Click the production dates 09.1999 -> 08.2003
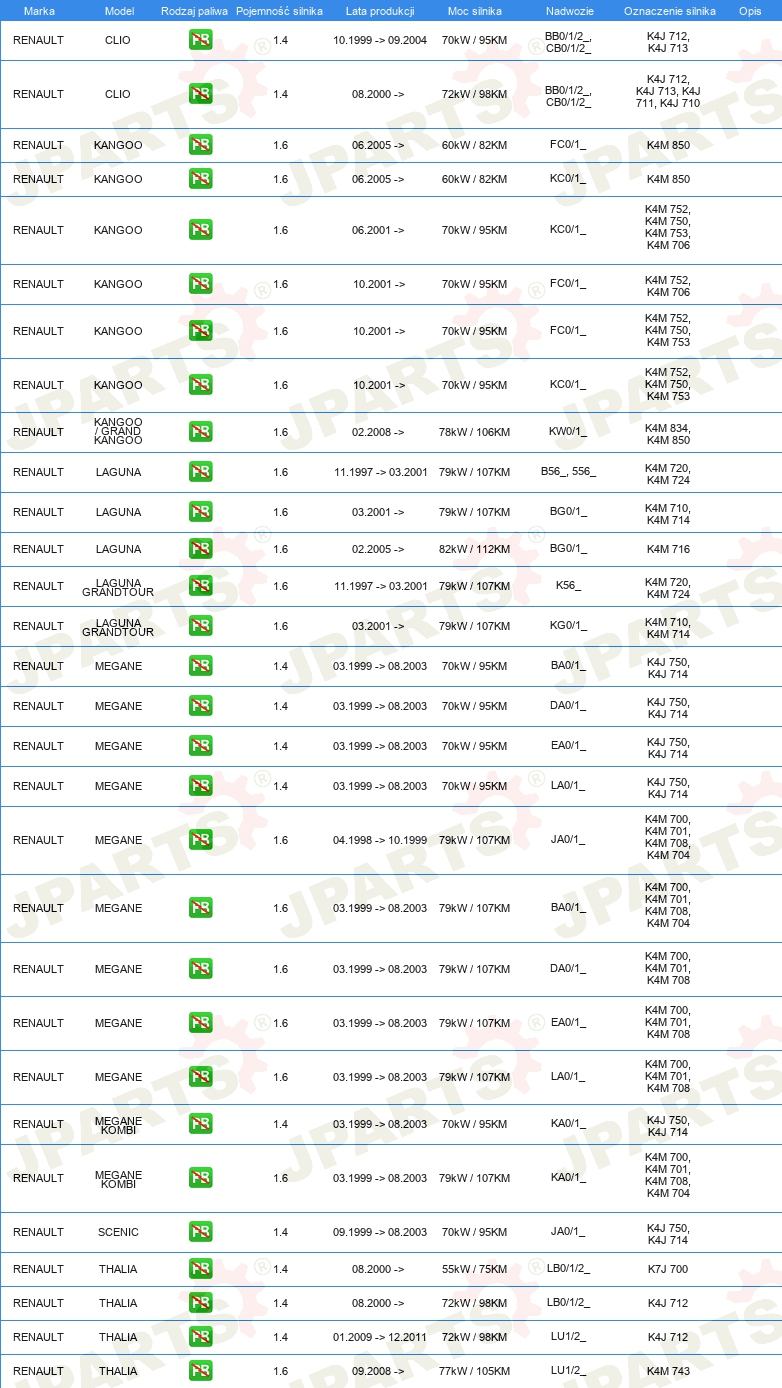 click(x=380, y=1232)
